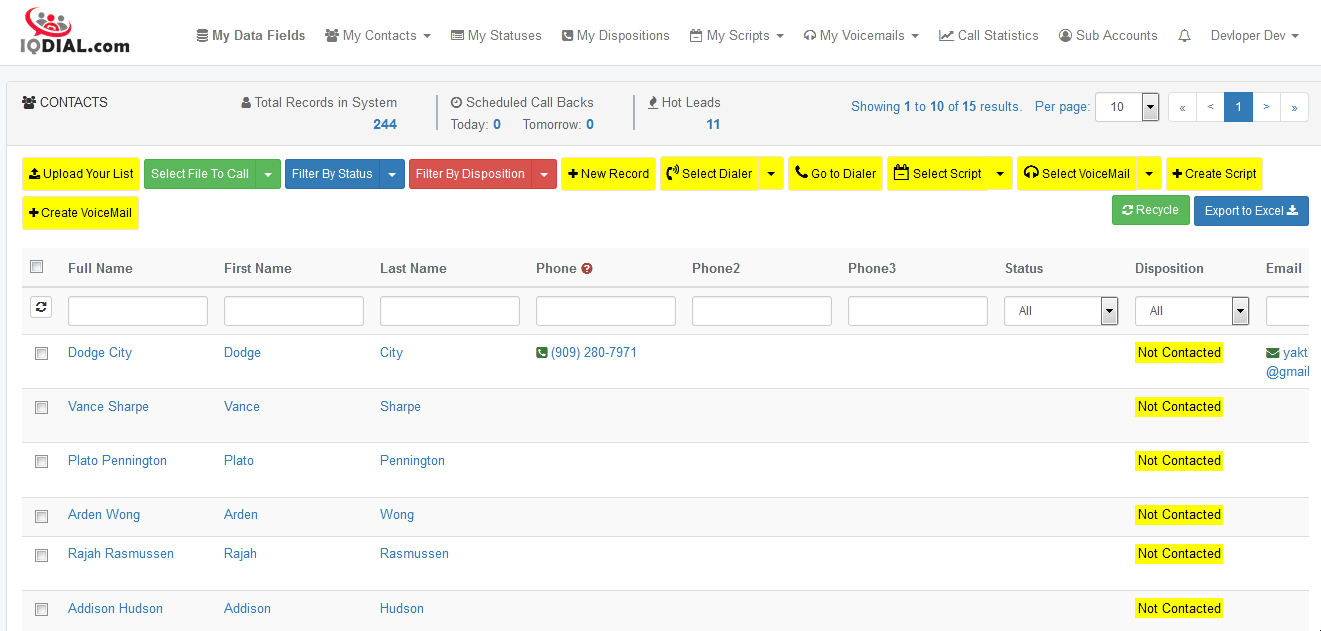Go to first page with « button
Viewport: 1321px width, 631px height.
[x=1182, y=107]
